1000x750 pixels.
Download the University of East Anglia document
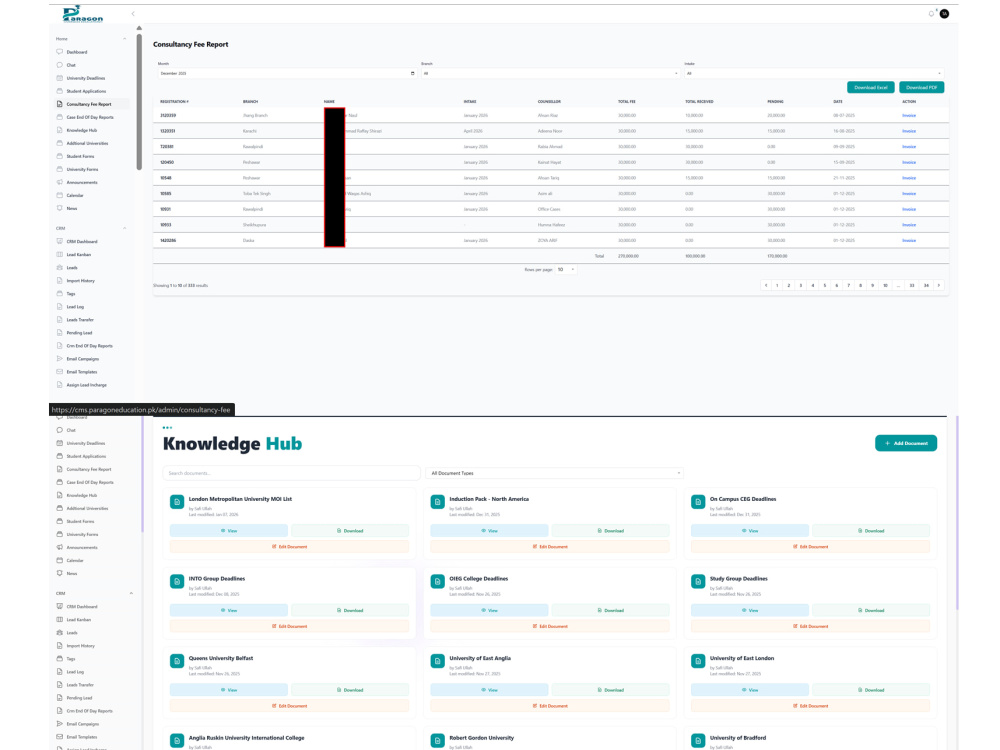[611, 690]
